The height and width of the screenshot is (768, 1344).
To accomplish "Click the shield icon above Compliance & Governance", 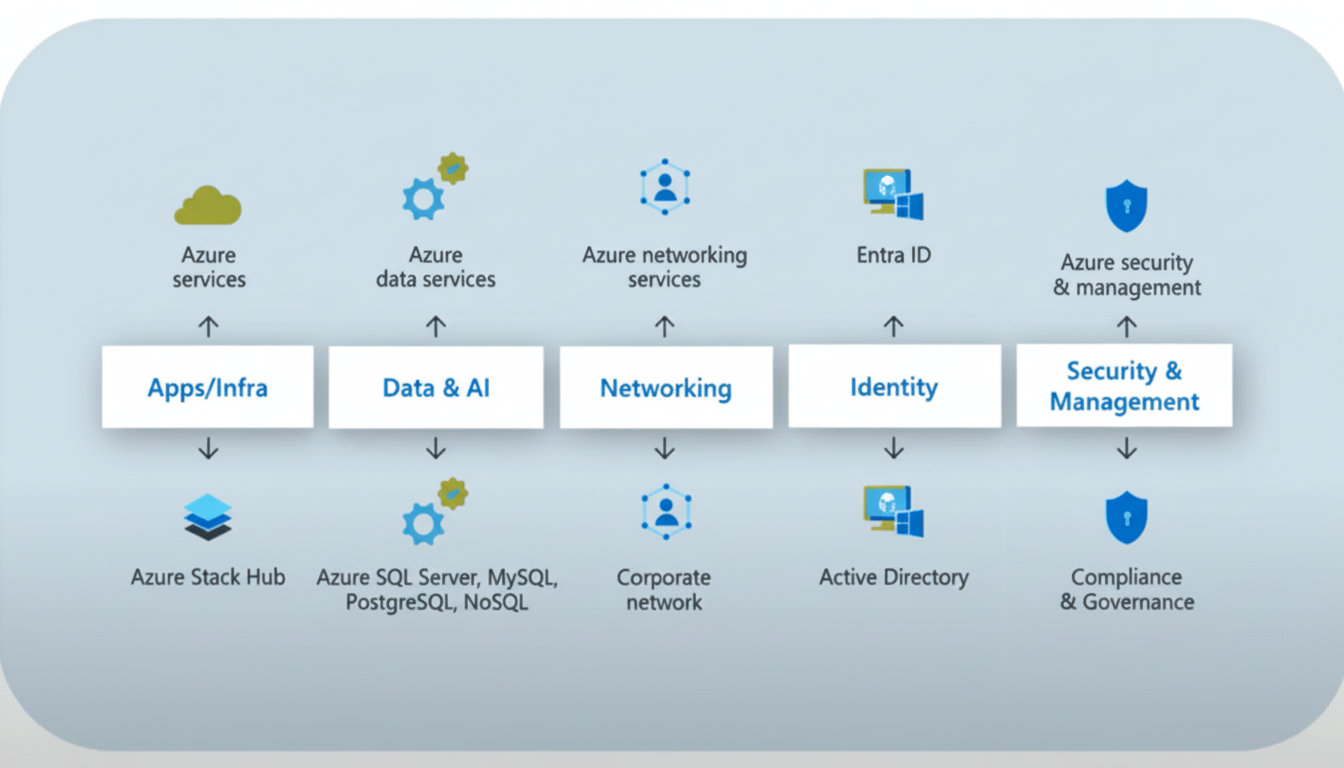I will pos(1126,517).
